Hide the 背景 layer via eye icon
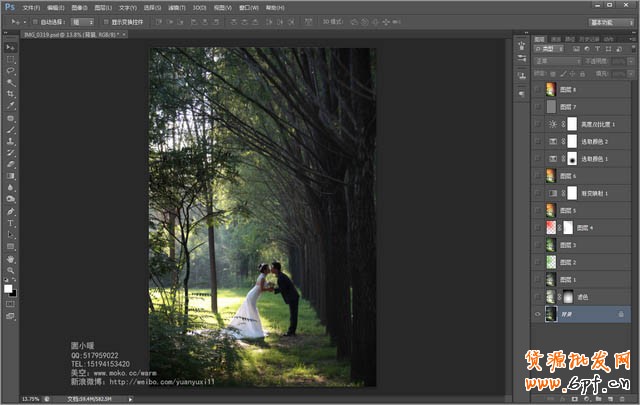 [x=538, y=314]
